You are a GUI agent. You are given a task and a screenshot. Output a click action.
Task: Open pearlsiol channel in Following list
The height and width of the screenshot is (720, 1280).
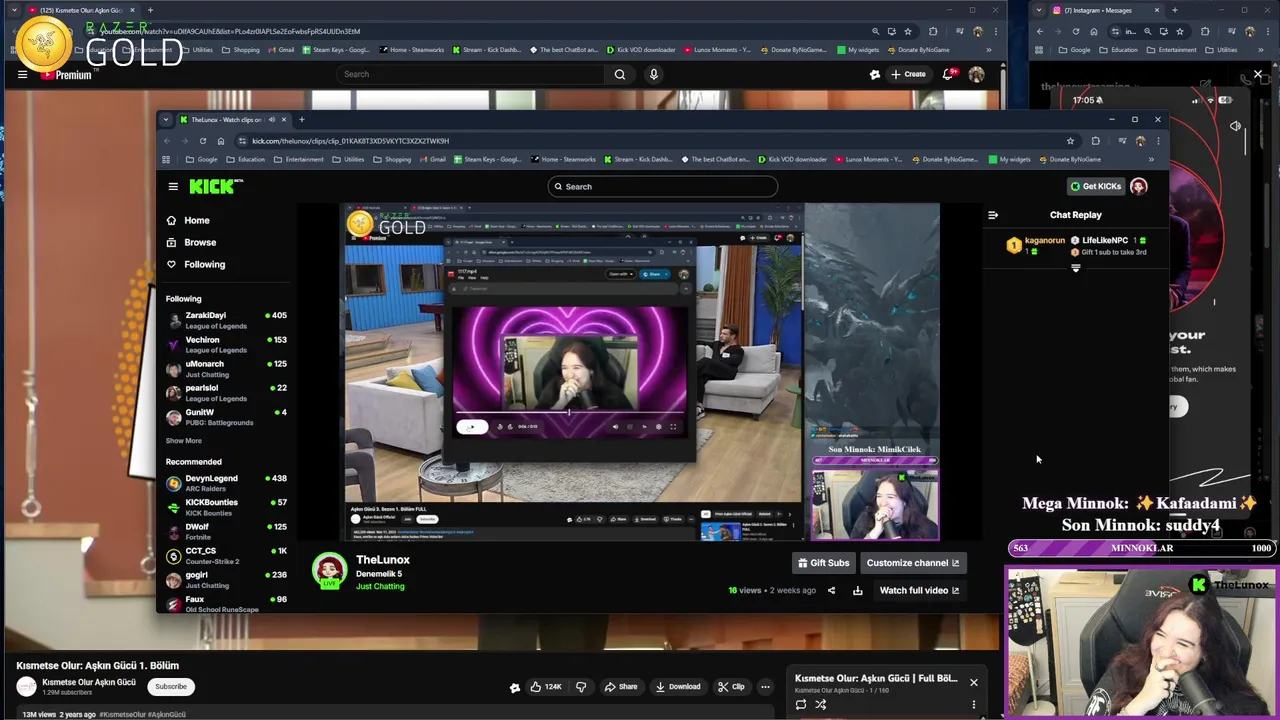point(227,393)
